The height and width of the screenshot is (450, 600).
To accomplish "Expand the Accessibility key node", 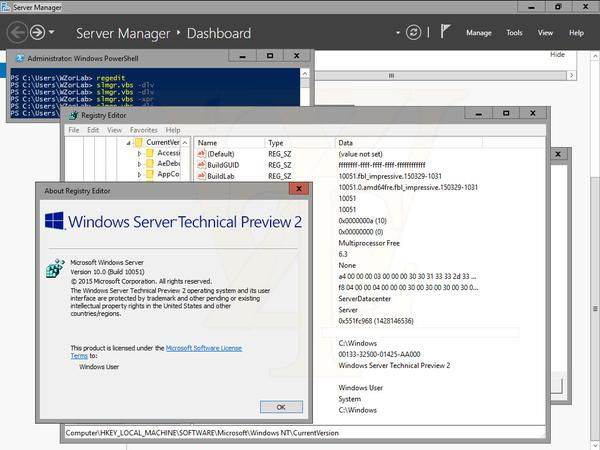I will 139,153.
